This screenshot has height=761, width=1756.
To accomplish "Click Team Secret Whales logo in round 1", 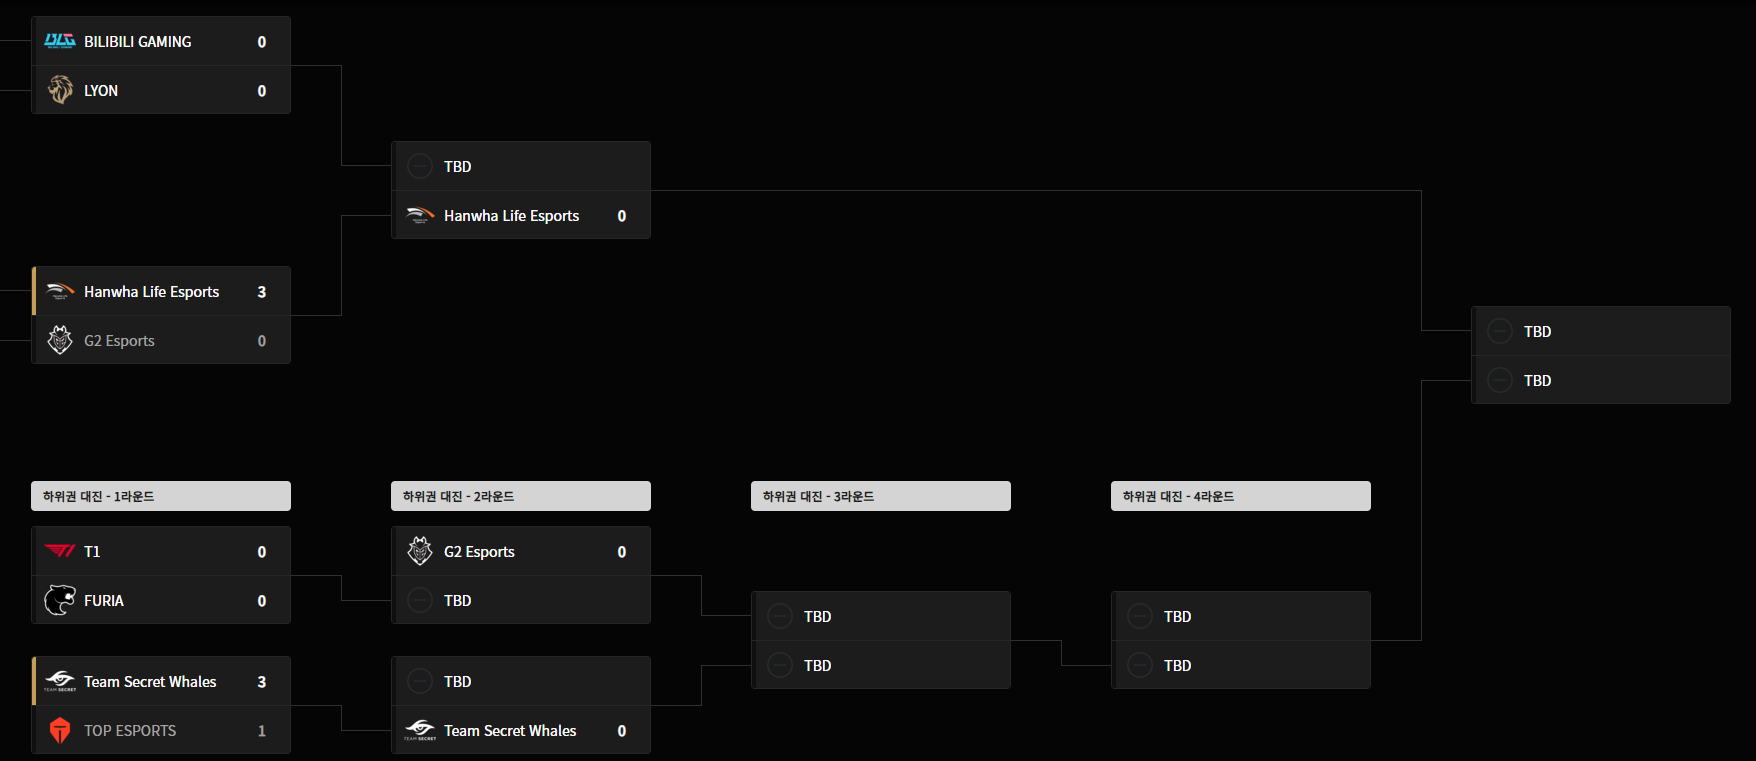I will point(60,681).
